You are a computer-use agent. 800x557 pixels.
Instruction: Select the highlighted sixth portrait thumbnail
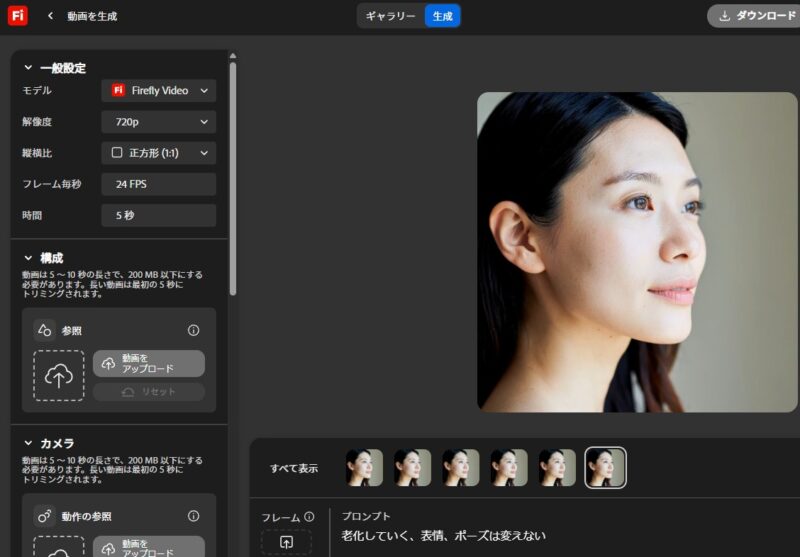(x=605, y=468)
